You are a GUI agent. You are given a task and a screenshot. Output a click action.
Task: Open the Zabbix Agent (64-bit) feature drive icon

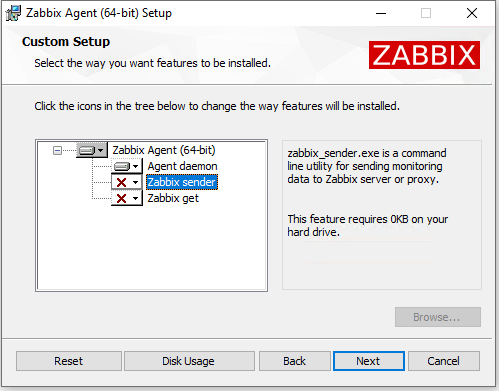(87, 150)
